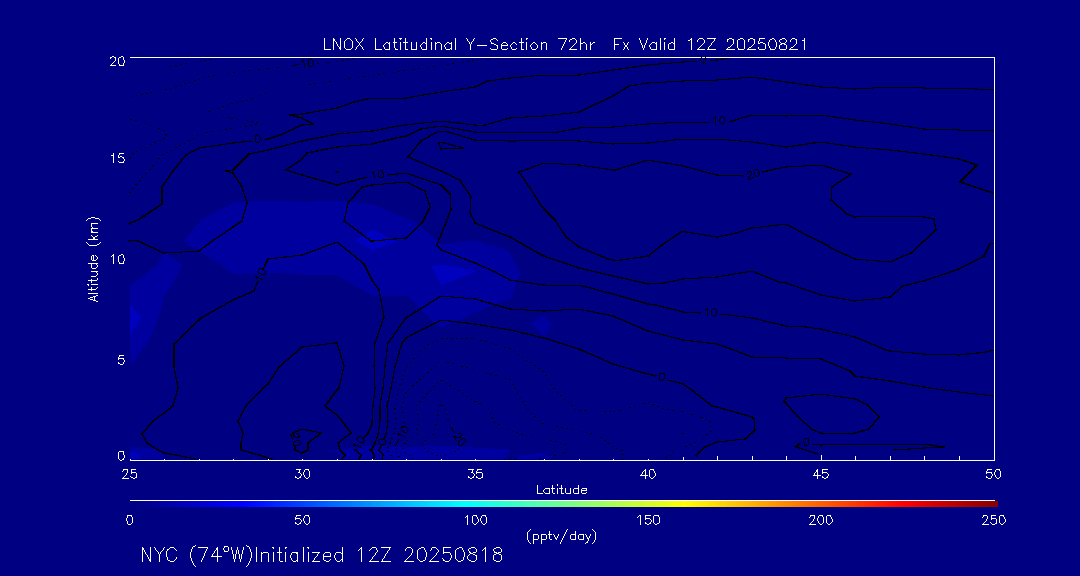Select the 15 km altitude tick label
Image resolution: width=1080 pixels, height=576 pixels.
click(x=116, y=159)
